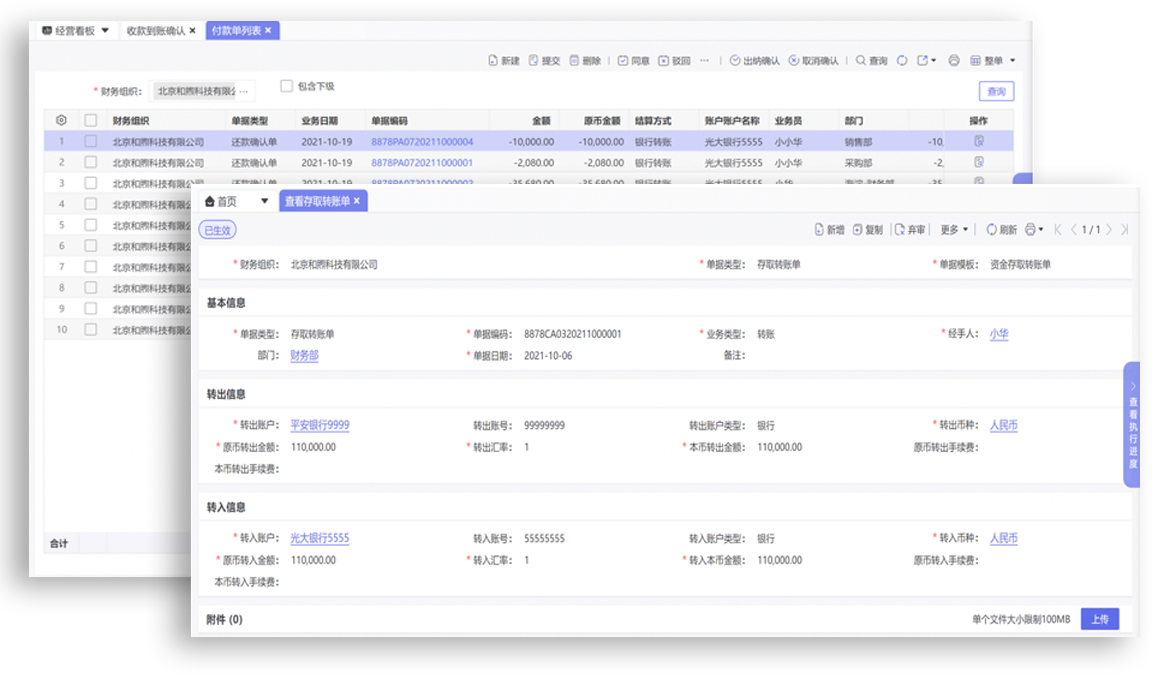Close the 收款到账确认 tab
Image resolution: width=1168 pixels, height=680 pixels.
tap(192, 31)
